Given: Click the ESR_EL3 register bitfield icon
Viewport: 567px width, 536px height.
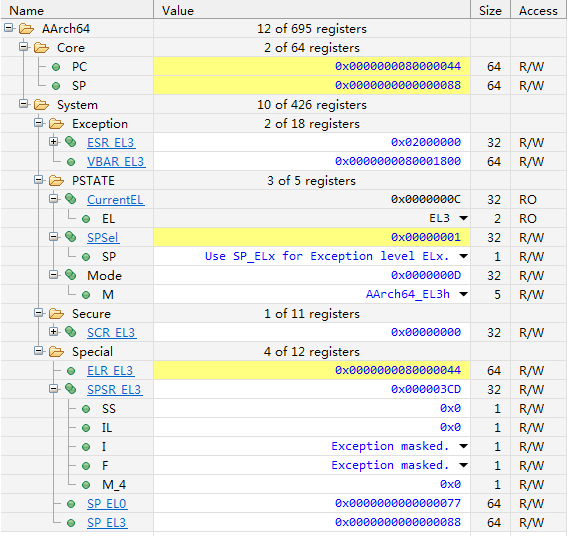Looking at the screenshot, I should pos(71,142).
